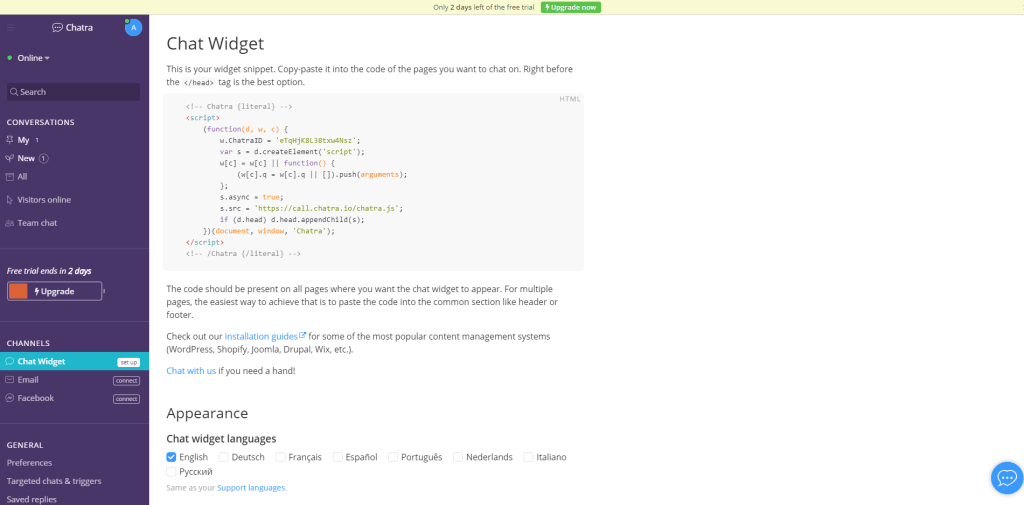Open Targeted chats & triggers
Viewport: 1024px width, 505px height.
click(54, 481)
